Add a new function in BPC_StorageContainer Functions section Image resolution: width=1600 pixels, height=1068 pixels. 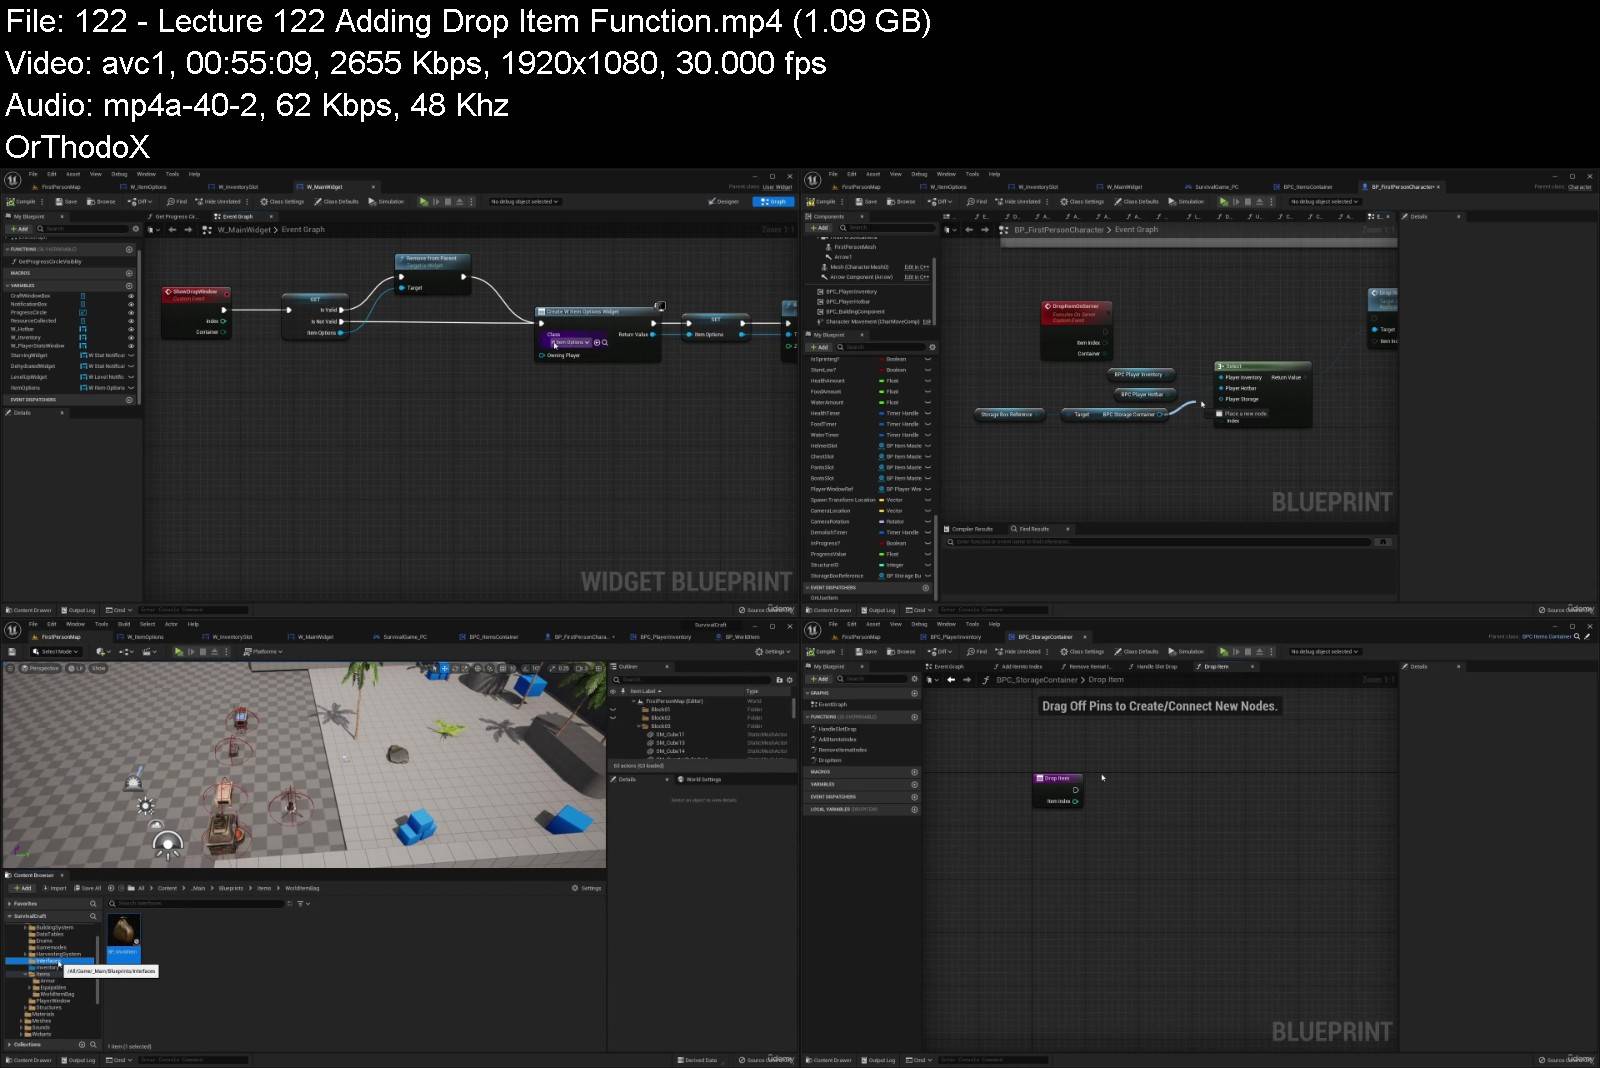pyautogui.click(x=914, y=717)
